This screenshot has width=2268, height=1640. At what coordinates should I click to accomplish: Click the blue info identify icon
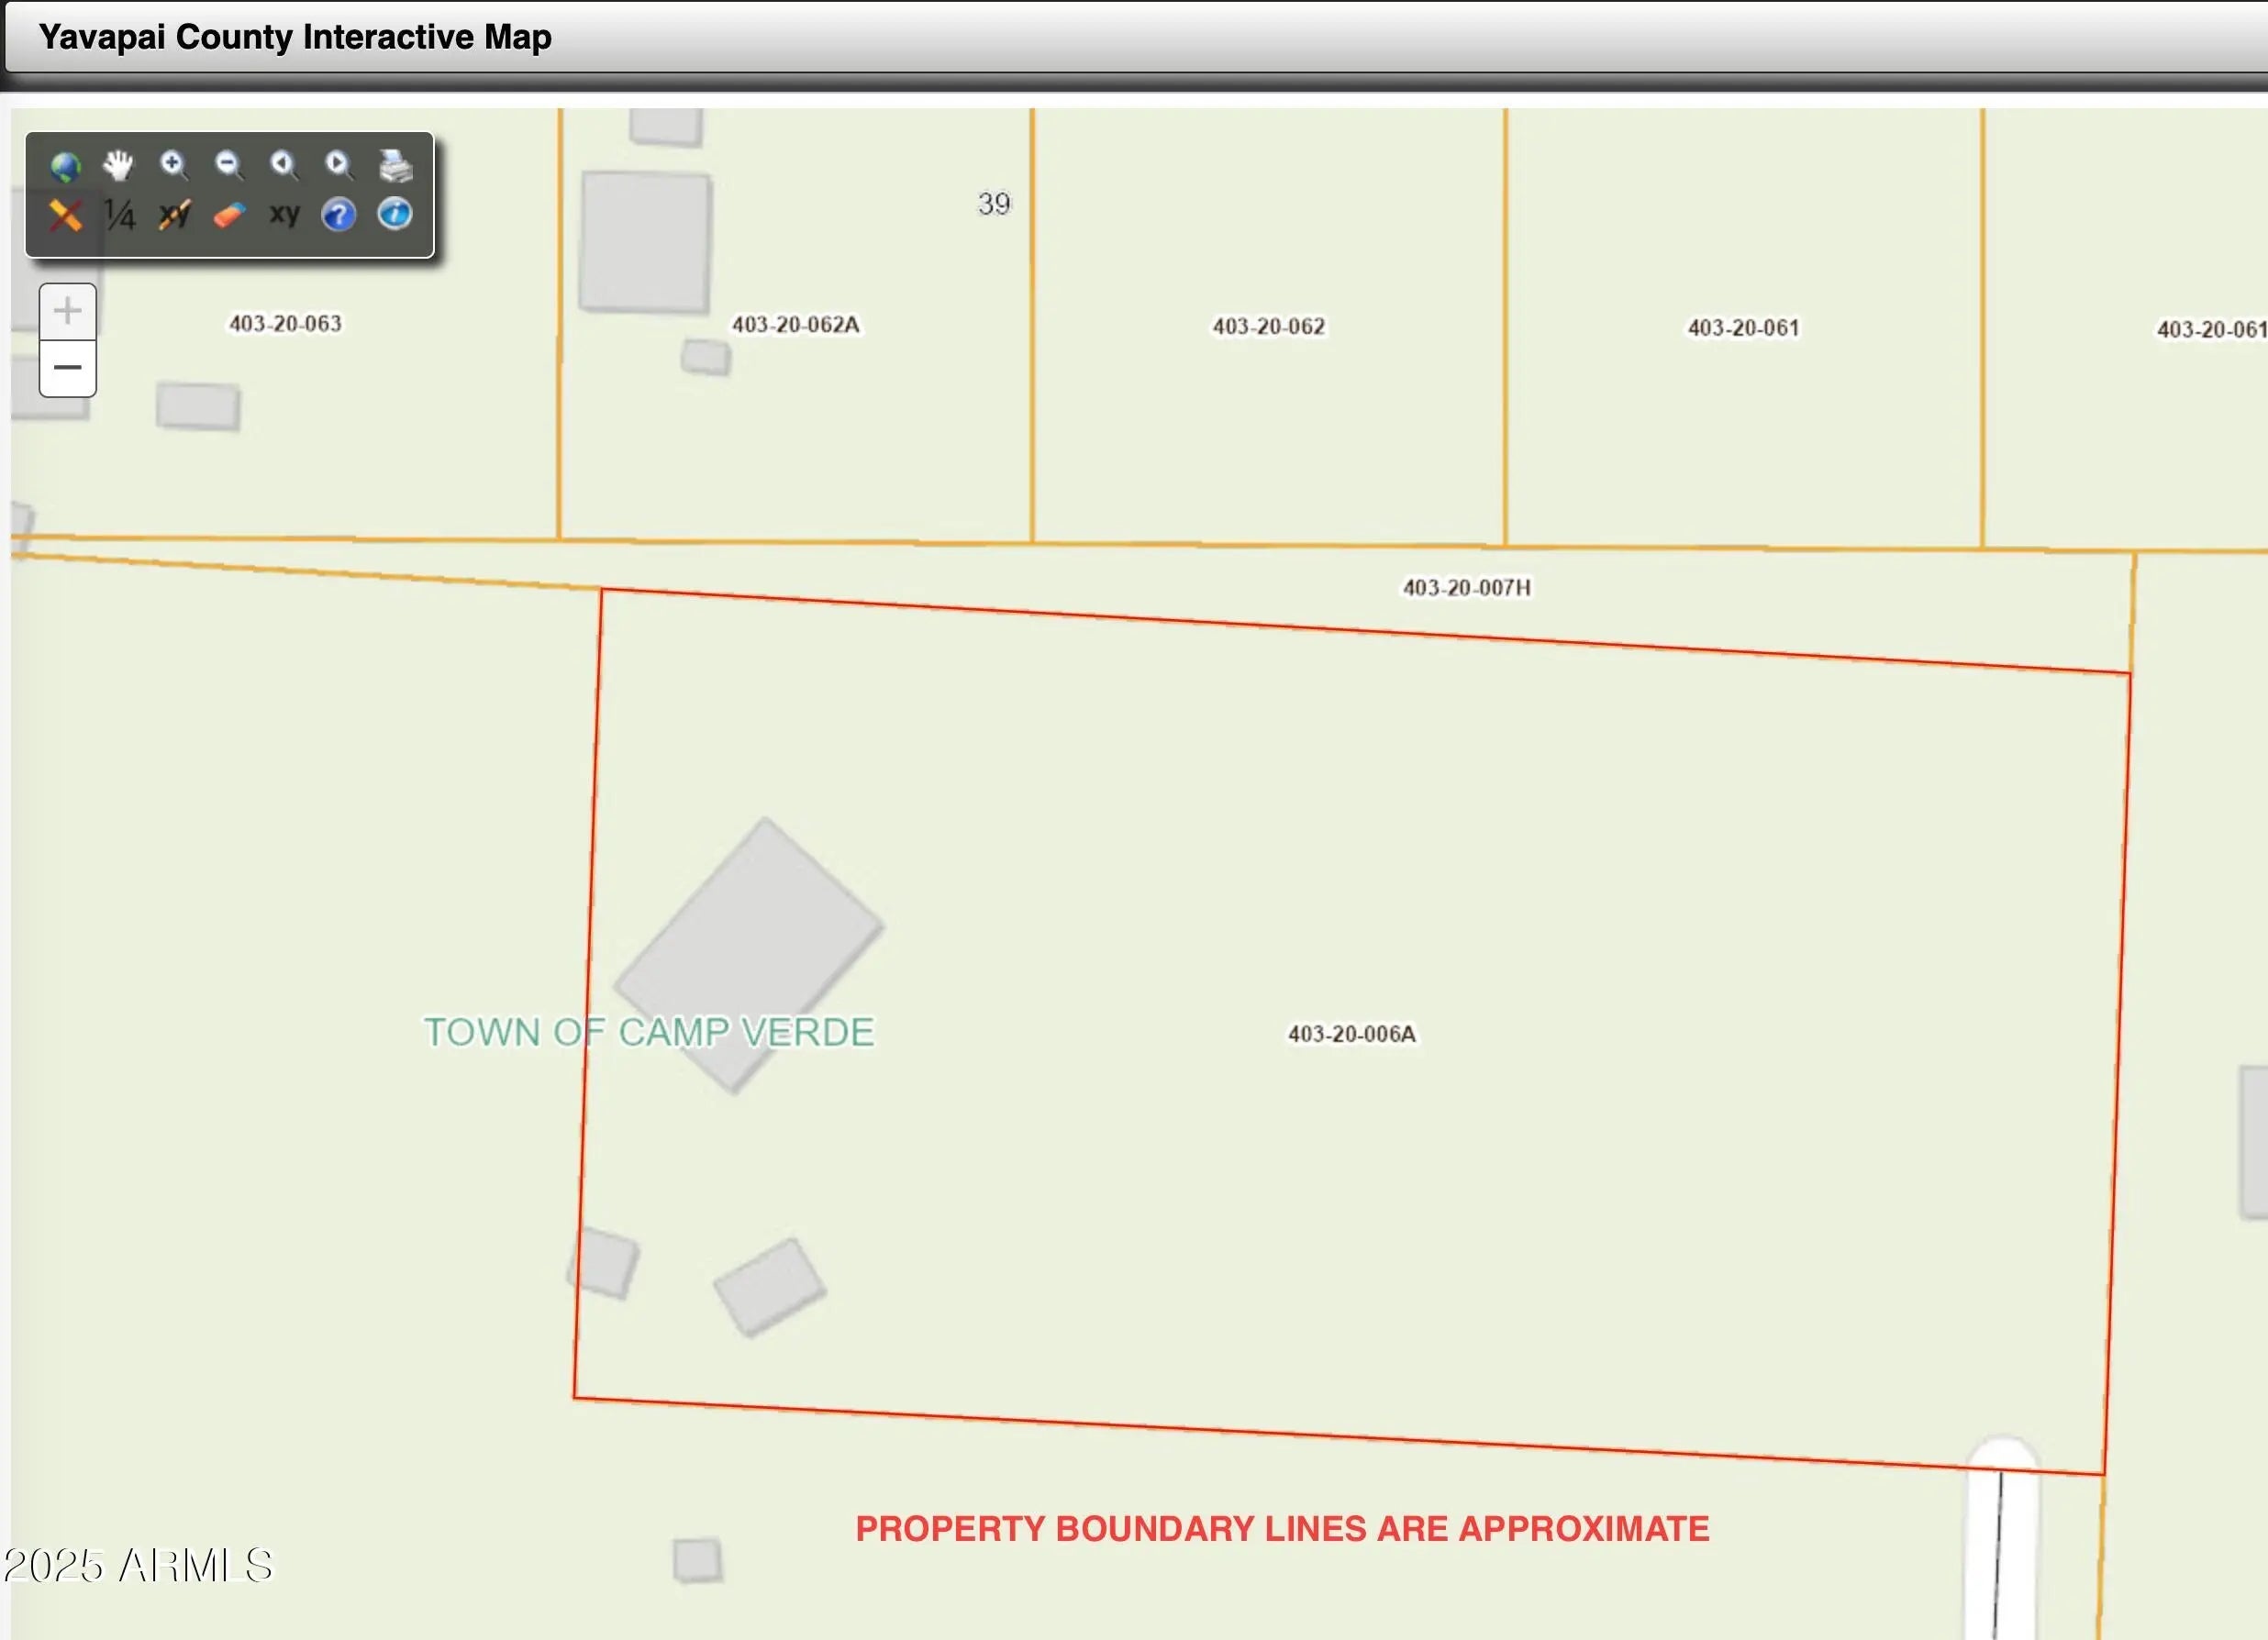tap(395, 214)
